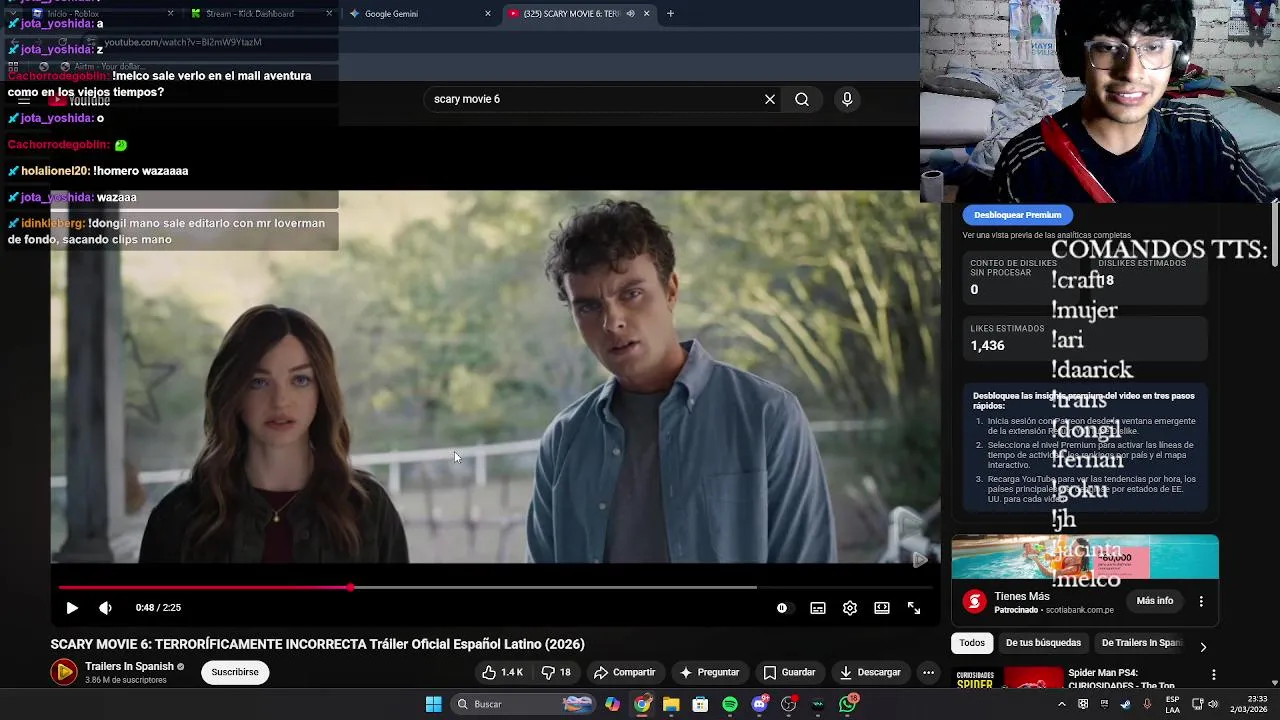The image size is (1280, 720).
Task: Open Spotify from the taskbar
Action: click(730, 704)
